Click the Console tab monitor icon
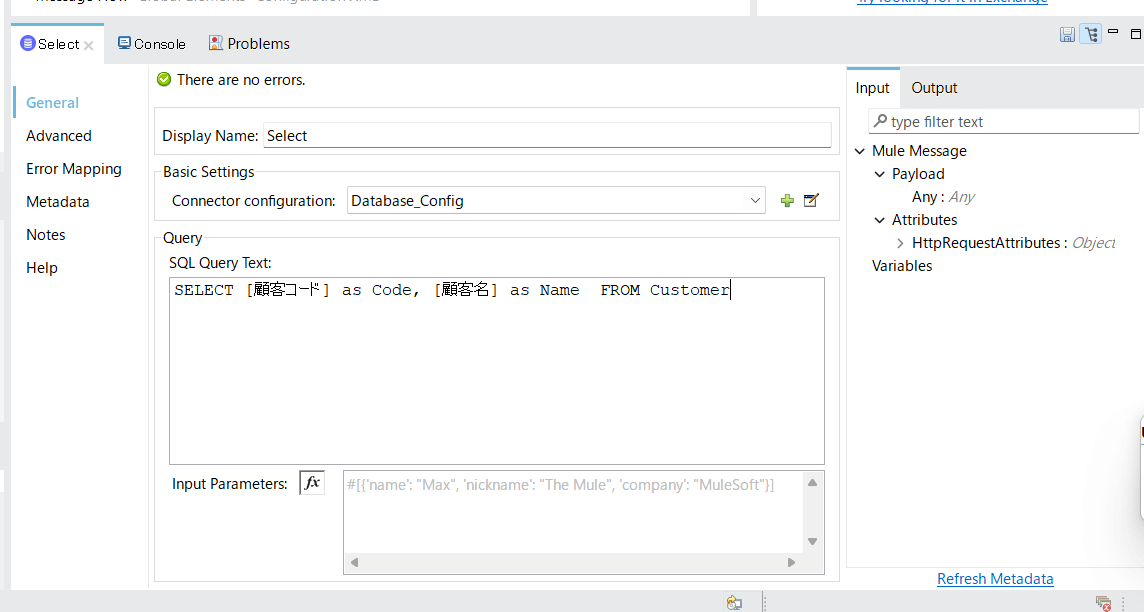 [x=124, y=43]
